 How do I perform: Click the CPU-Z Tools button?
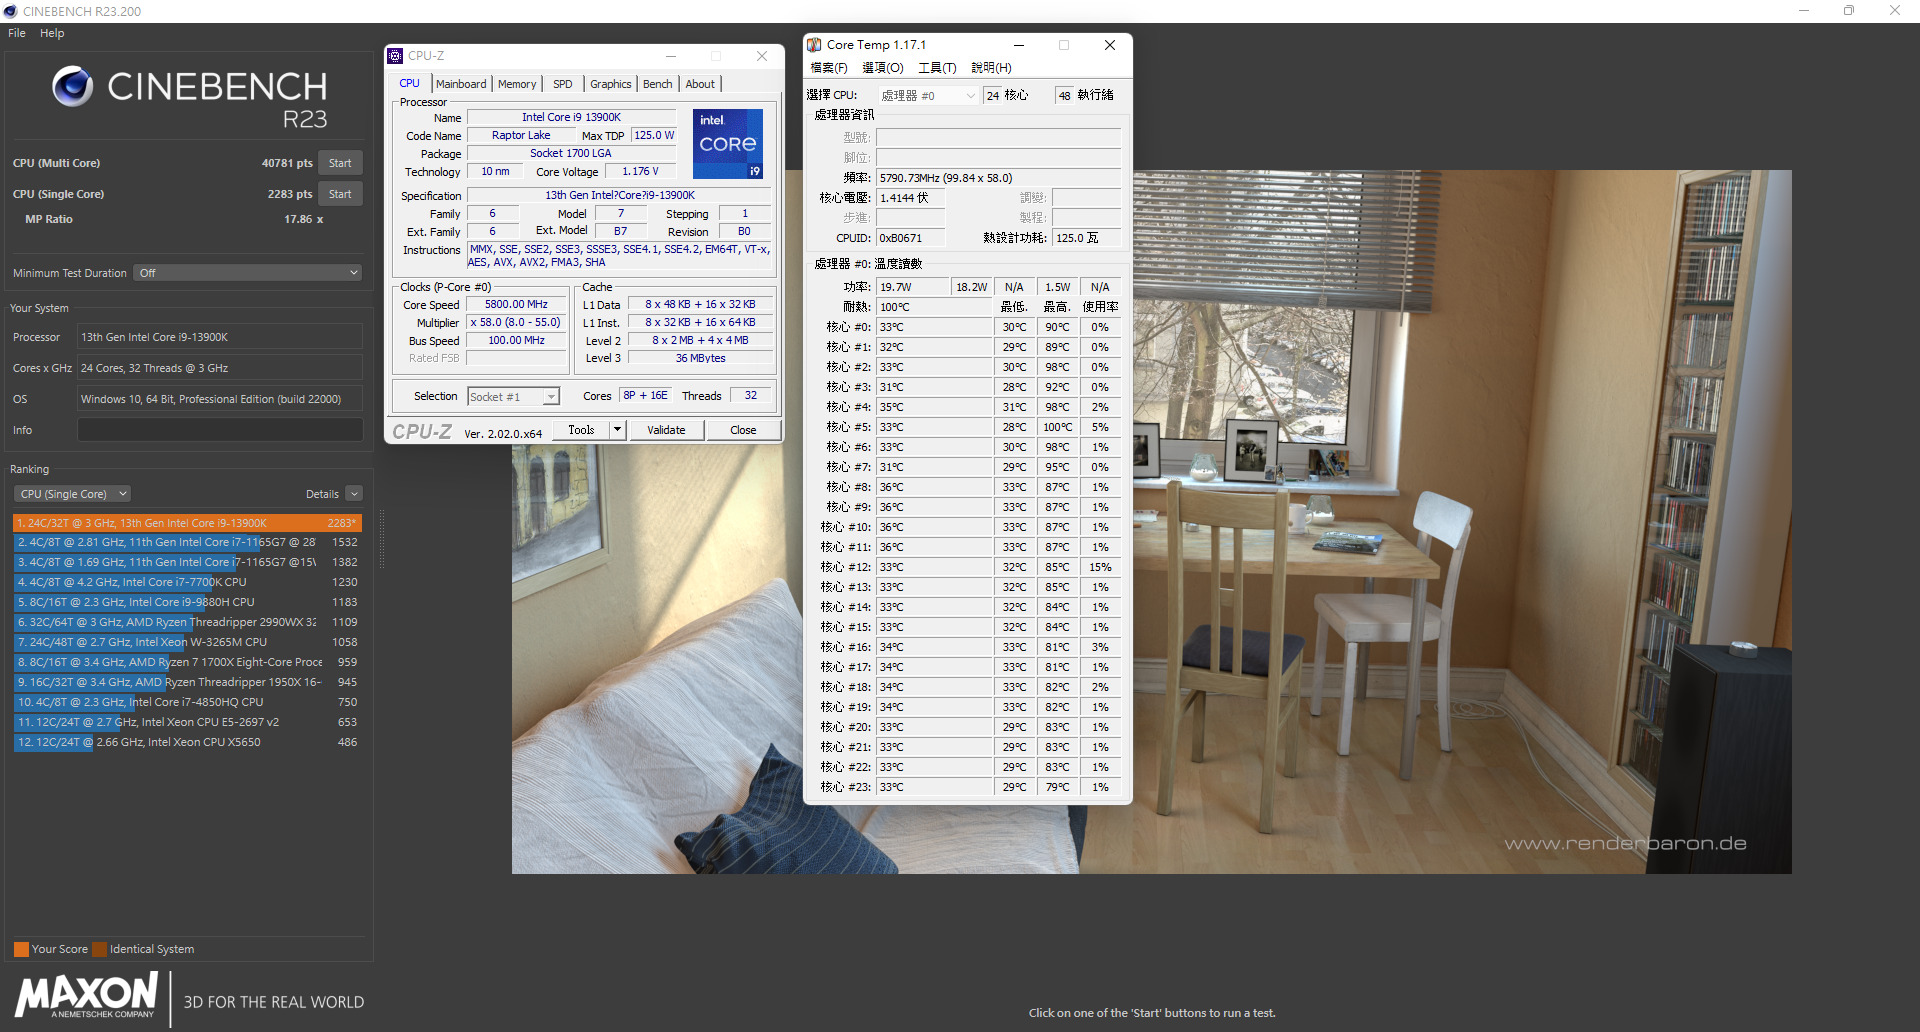pos(581,430)
